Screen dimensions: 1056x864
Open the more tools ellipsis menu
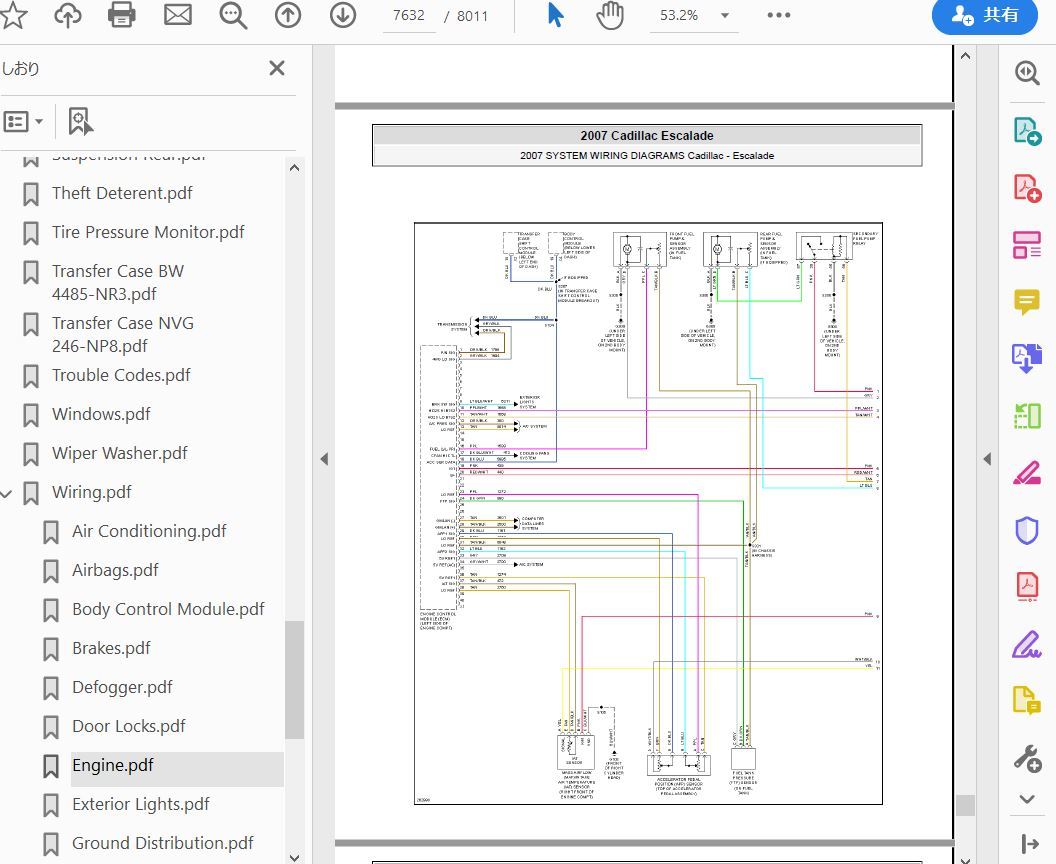[779, 15]
